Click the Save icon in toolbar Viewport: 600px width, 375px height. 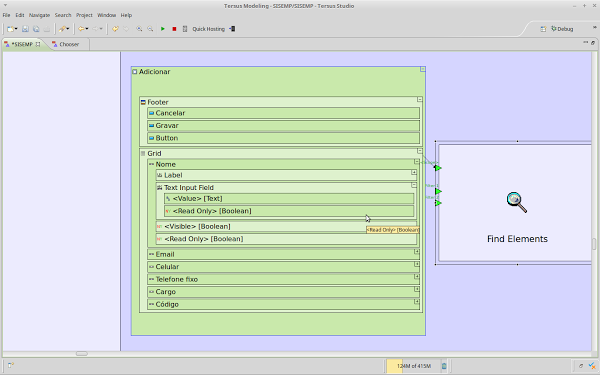click(x=25, y=29)
